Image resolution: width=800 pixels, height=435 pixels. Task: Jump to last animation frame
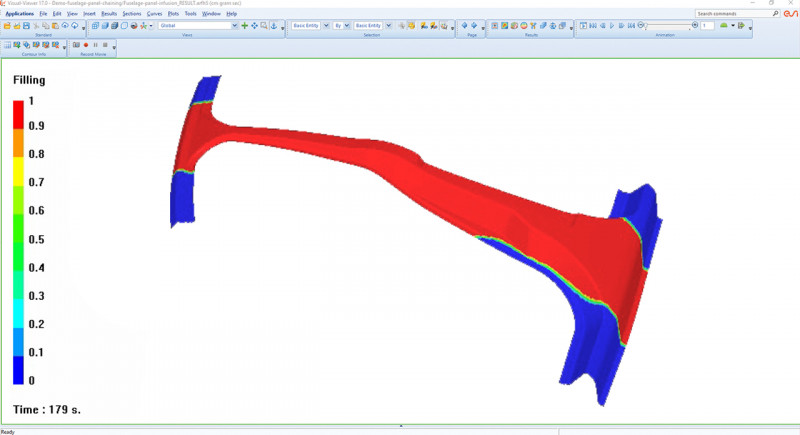coord(631,25)
